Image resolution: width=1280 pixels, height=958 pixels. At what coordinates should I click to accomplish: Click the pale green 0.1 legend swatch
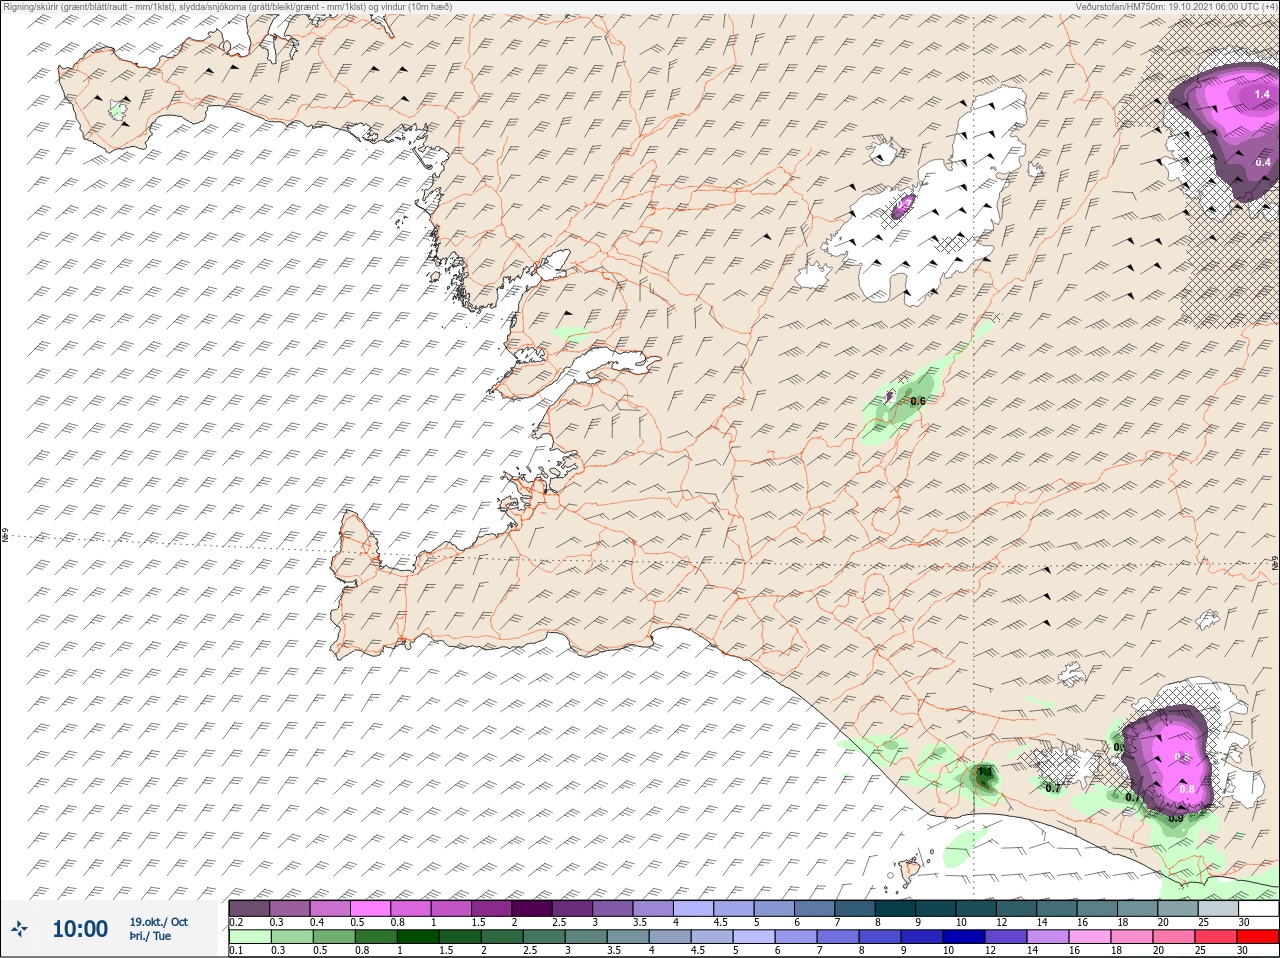[249, 937]
